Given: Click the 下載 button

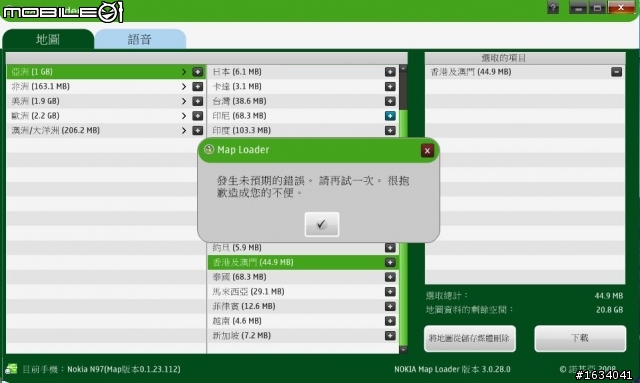Looking at the screenshot, I should (580, 338).
